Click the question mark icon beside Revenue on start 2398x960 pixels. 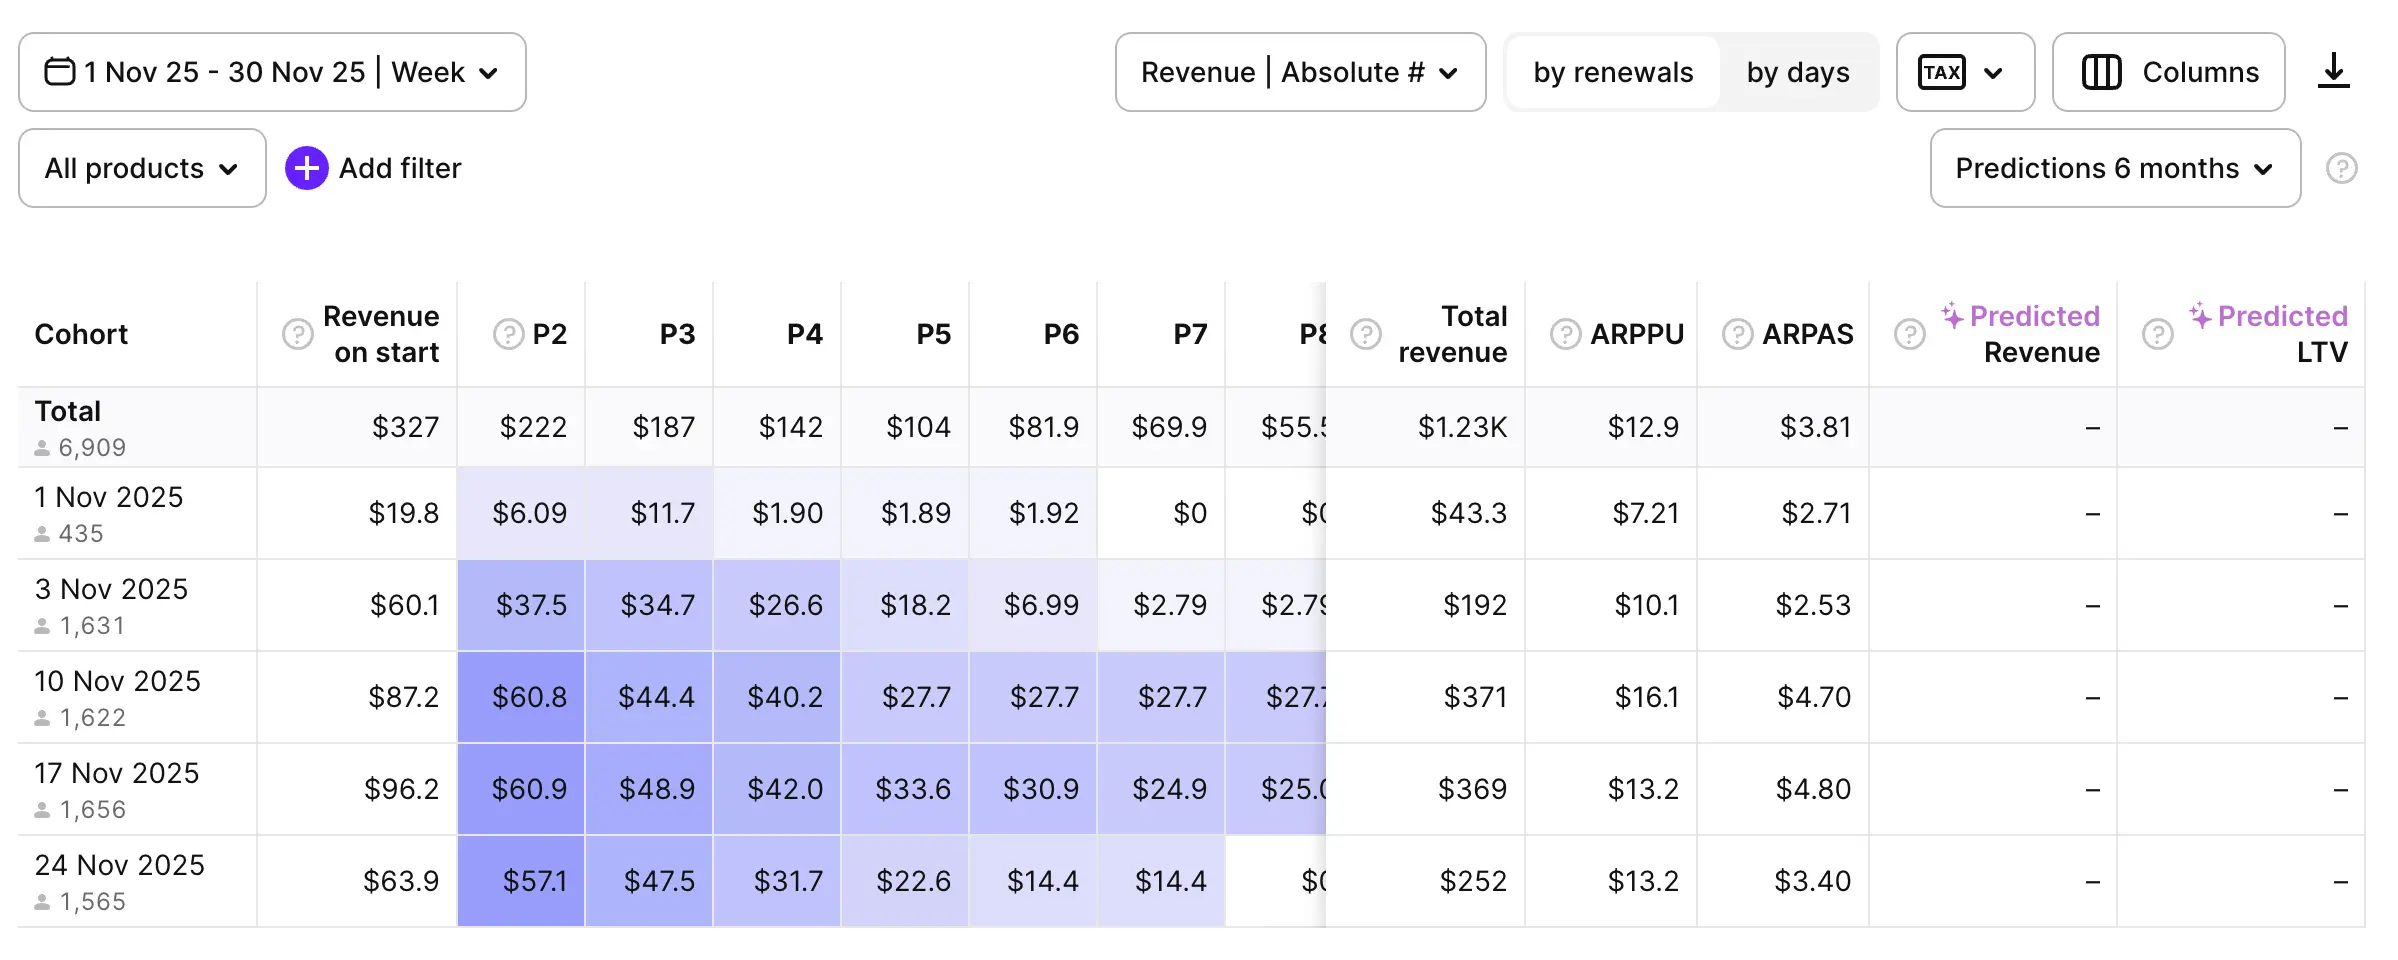[x=298, y=334]
